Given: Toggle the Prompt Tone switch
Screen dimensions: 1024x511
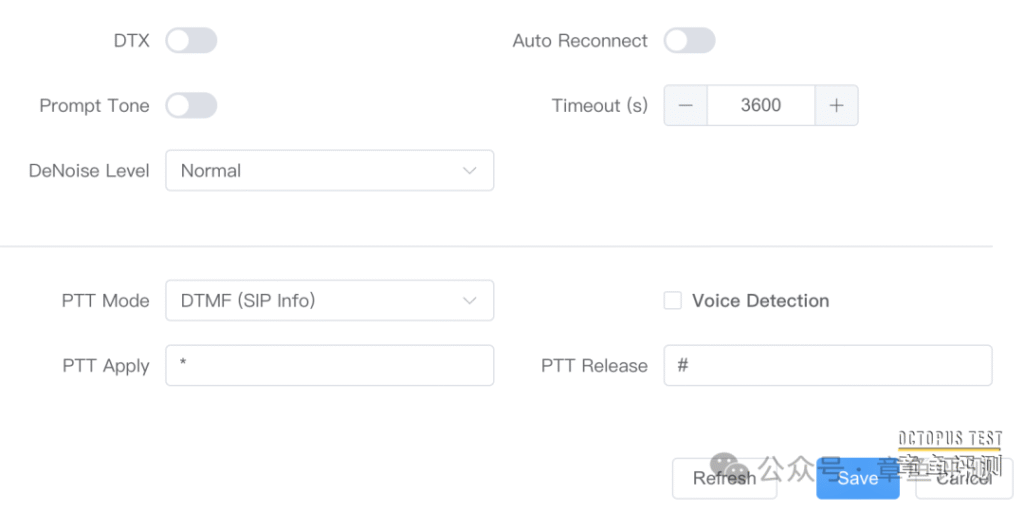Looking at the screenshot, I should (191, 105).
